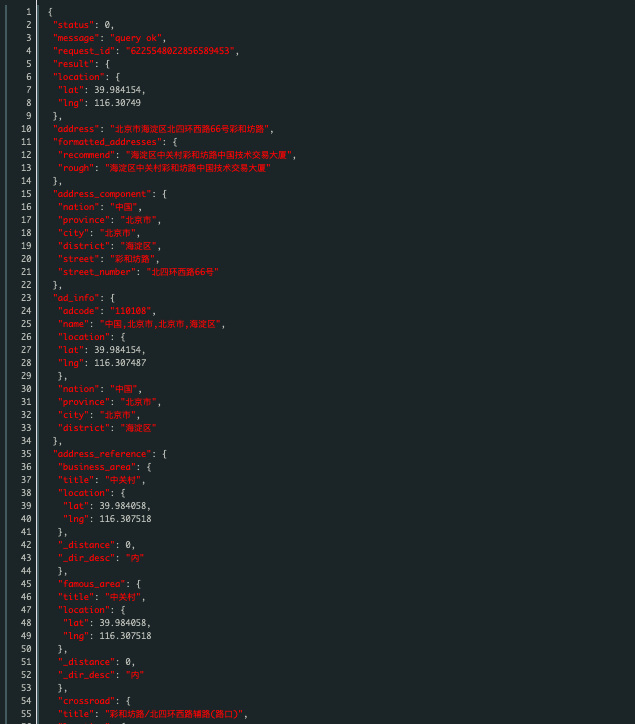Click the "query ok" message value
635x724 pixels.
click(x=135, y=38)
